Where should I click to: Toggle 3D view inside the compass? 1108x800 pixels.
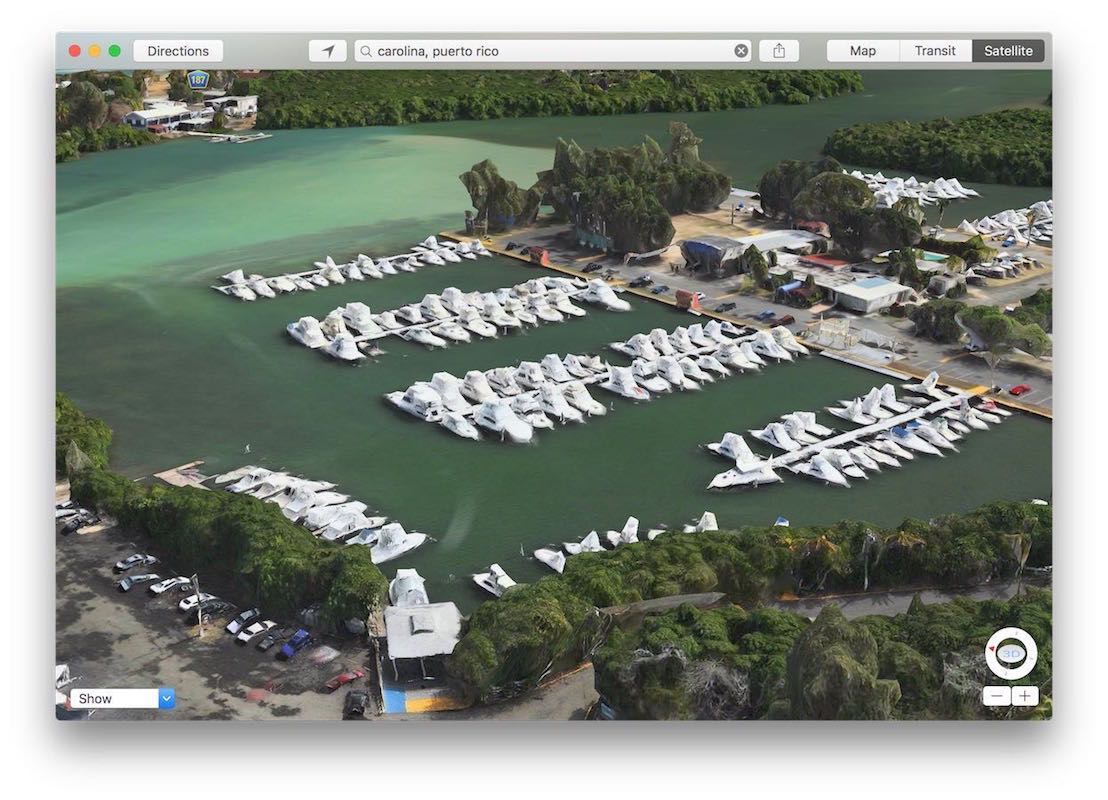1011,654
